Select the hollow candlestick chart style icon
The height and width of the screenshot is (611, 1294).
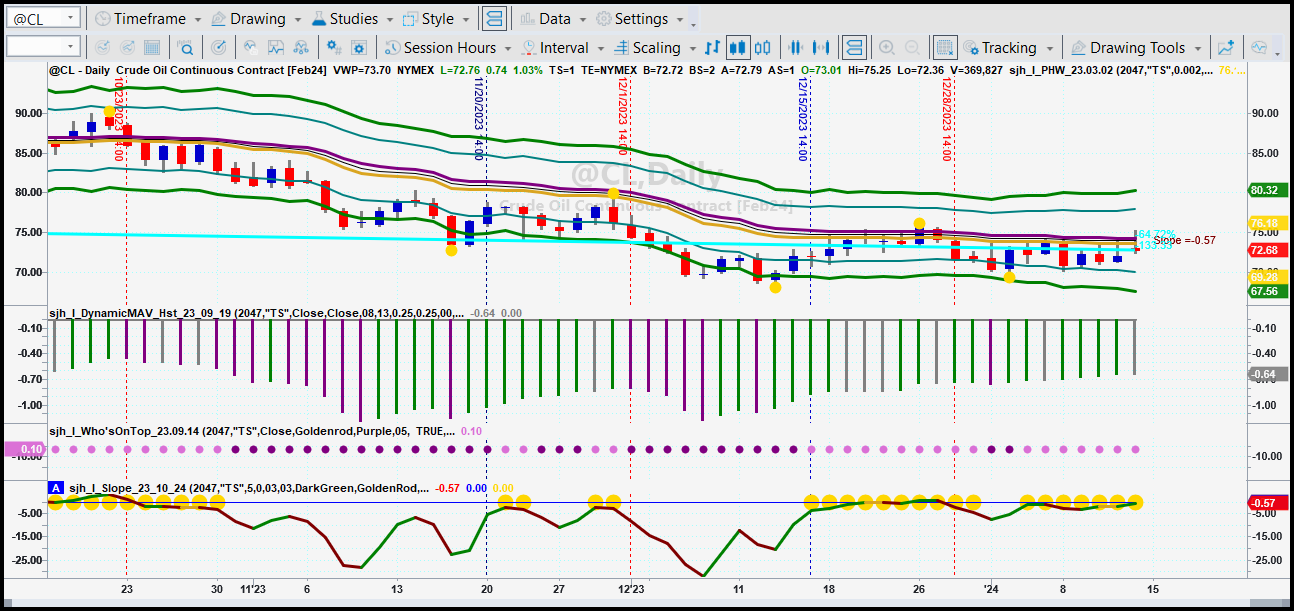click(x=764, y=47)
